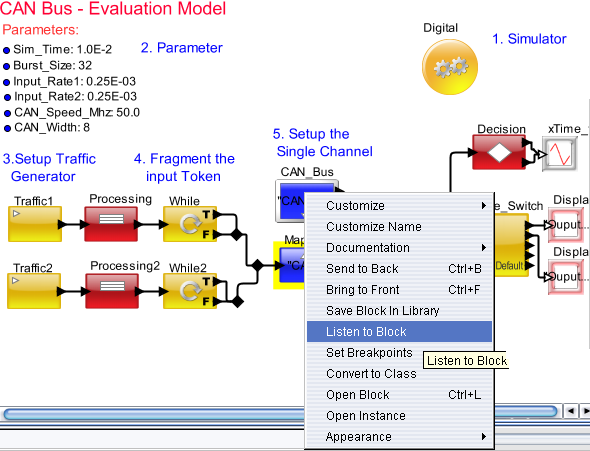Expand the Appearance submenu
The width and height of the screenshot is (590, 451).
pyautogui.click(x=399, y=437)
